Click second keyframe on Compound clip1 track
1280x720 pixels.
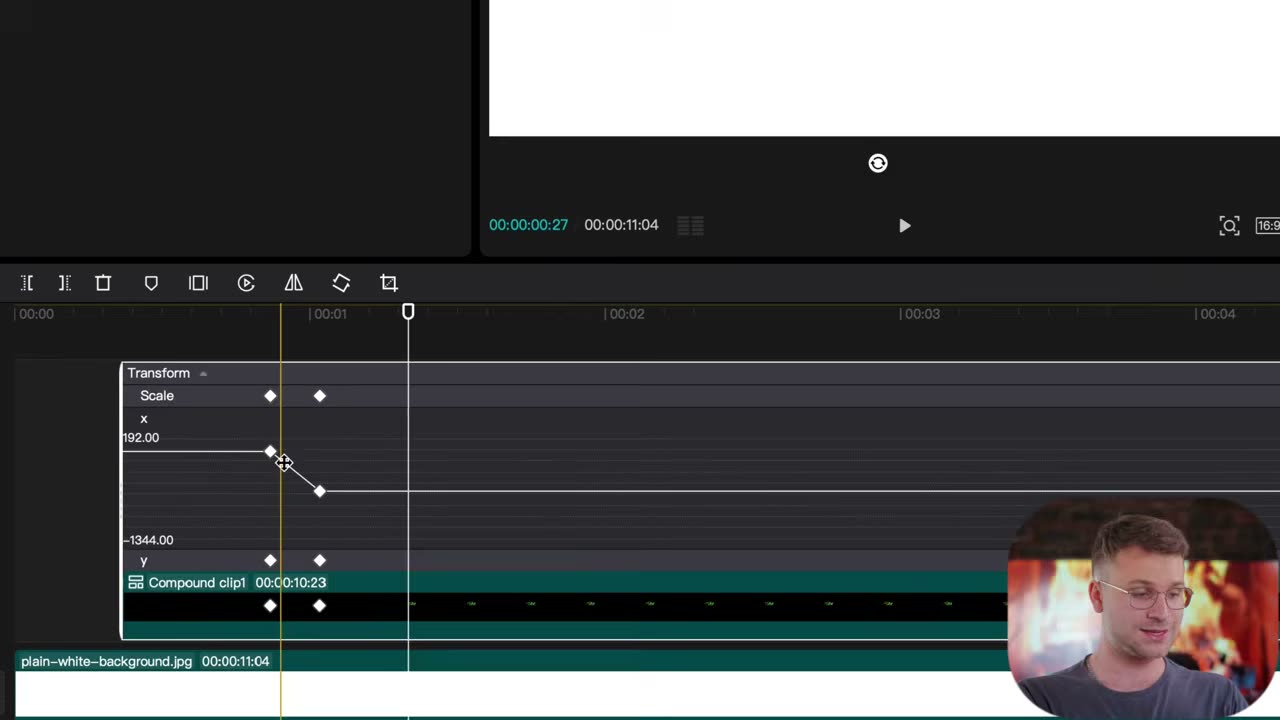320,605
